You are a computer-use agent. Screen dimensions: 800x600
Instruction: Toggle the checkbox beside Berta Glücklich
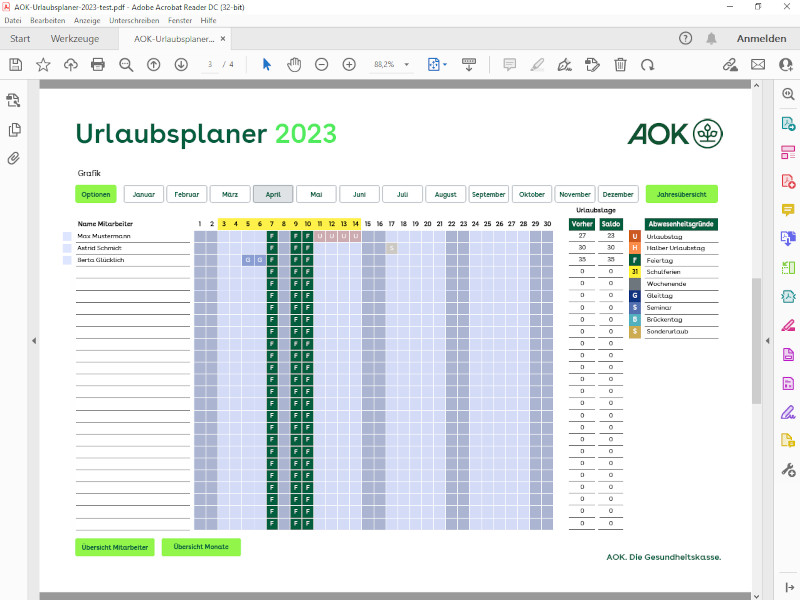tap(67, 260)
